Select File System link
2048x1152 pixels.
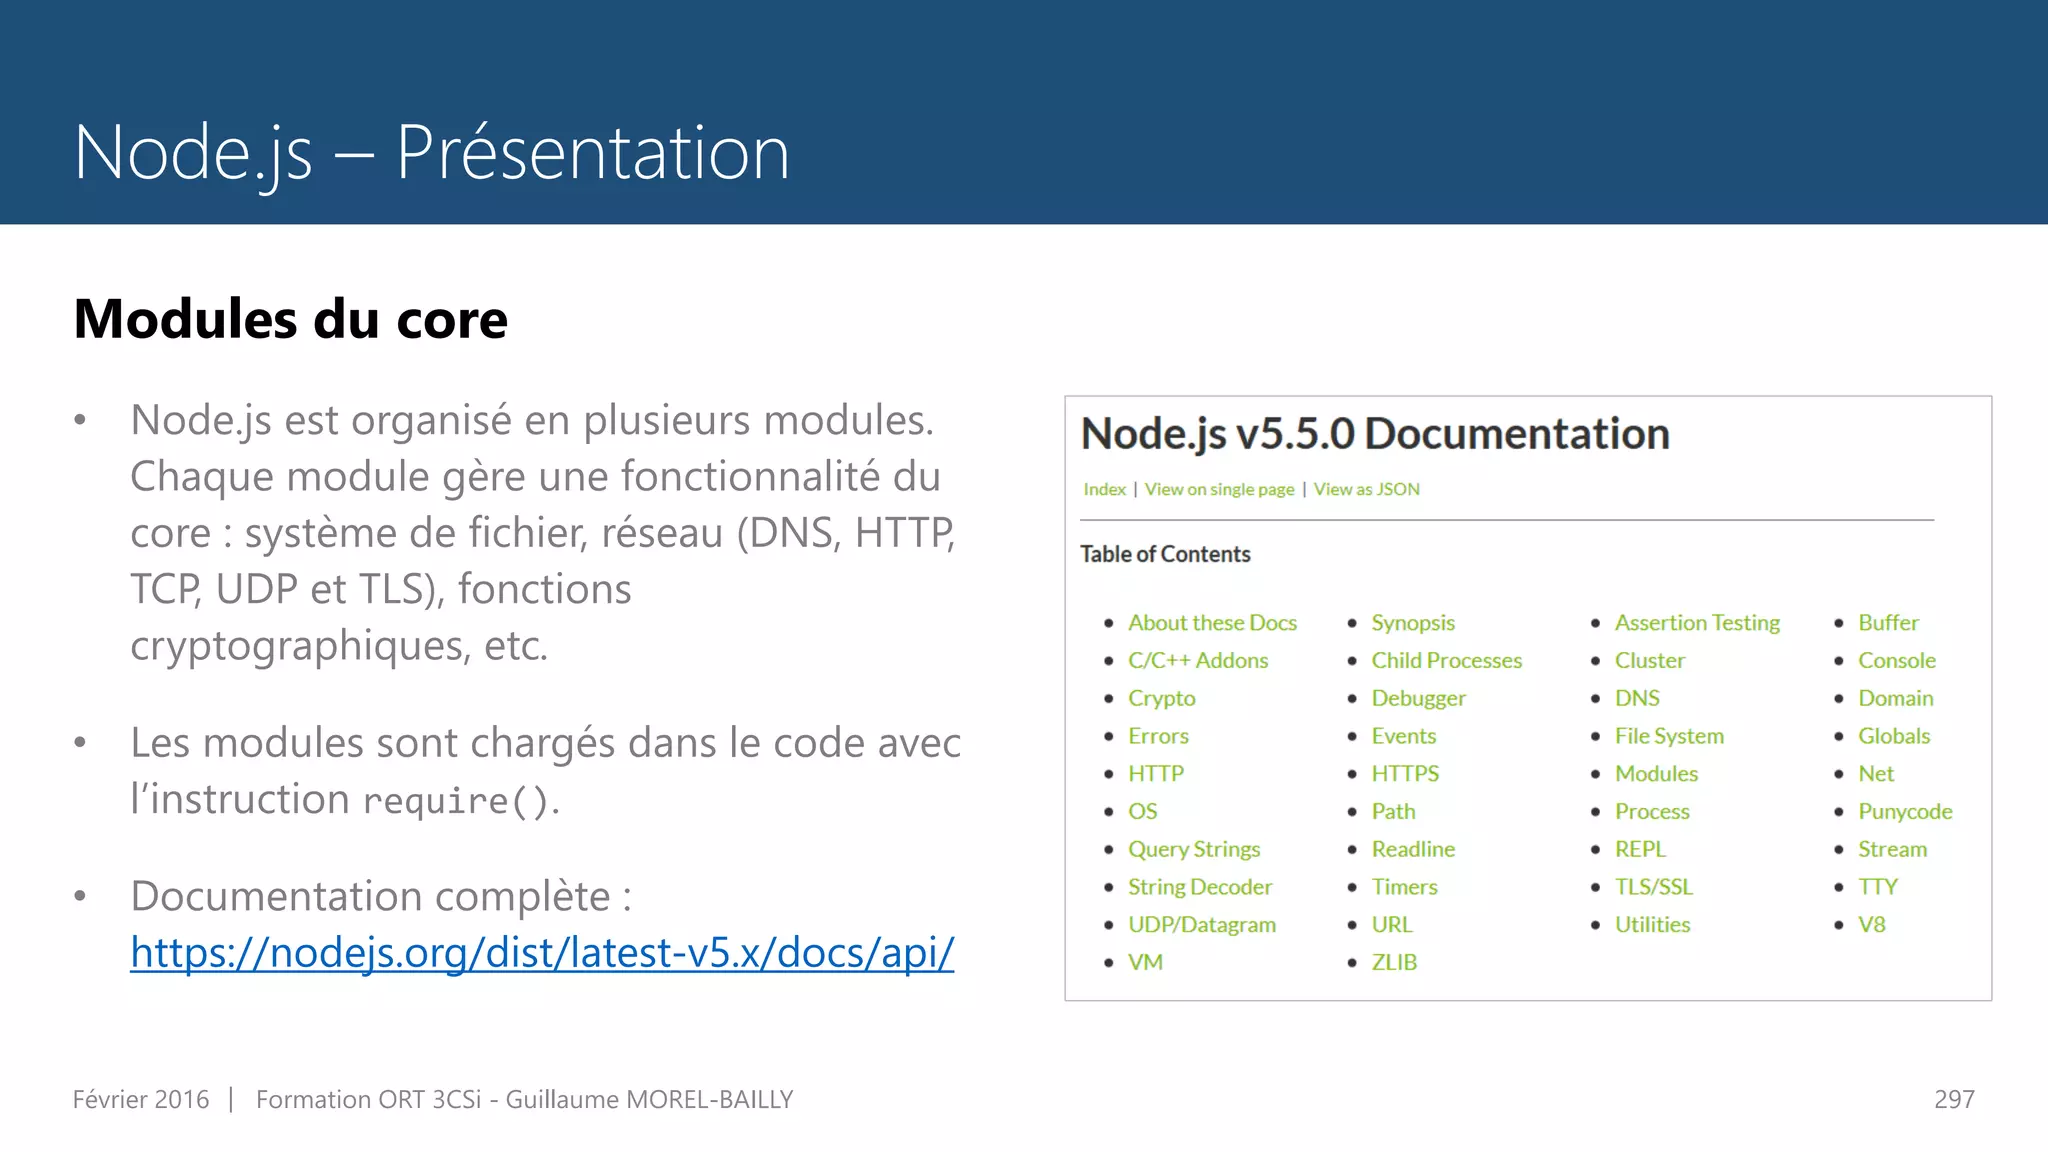point(1669,736)
